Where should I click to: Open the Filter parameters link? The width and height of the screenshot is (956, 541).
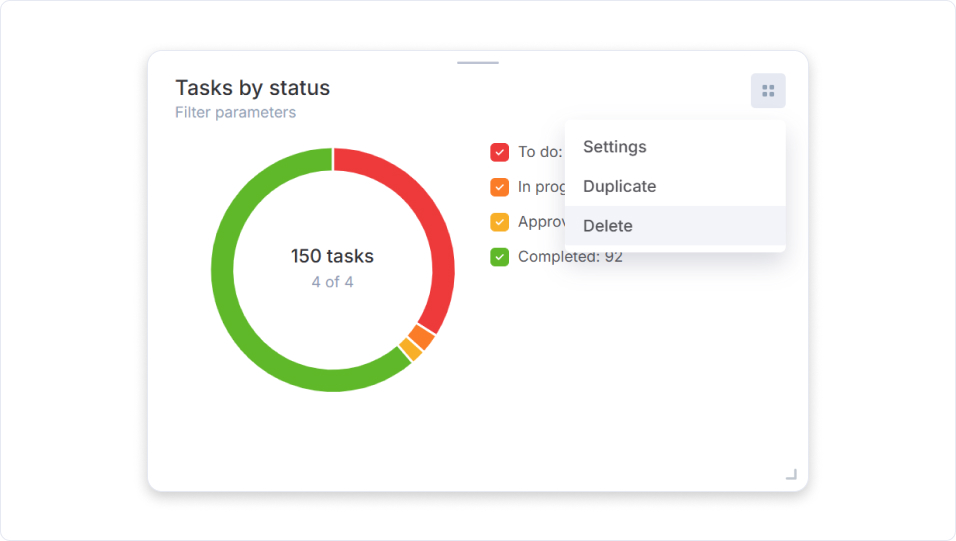click(235, 113)
